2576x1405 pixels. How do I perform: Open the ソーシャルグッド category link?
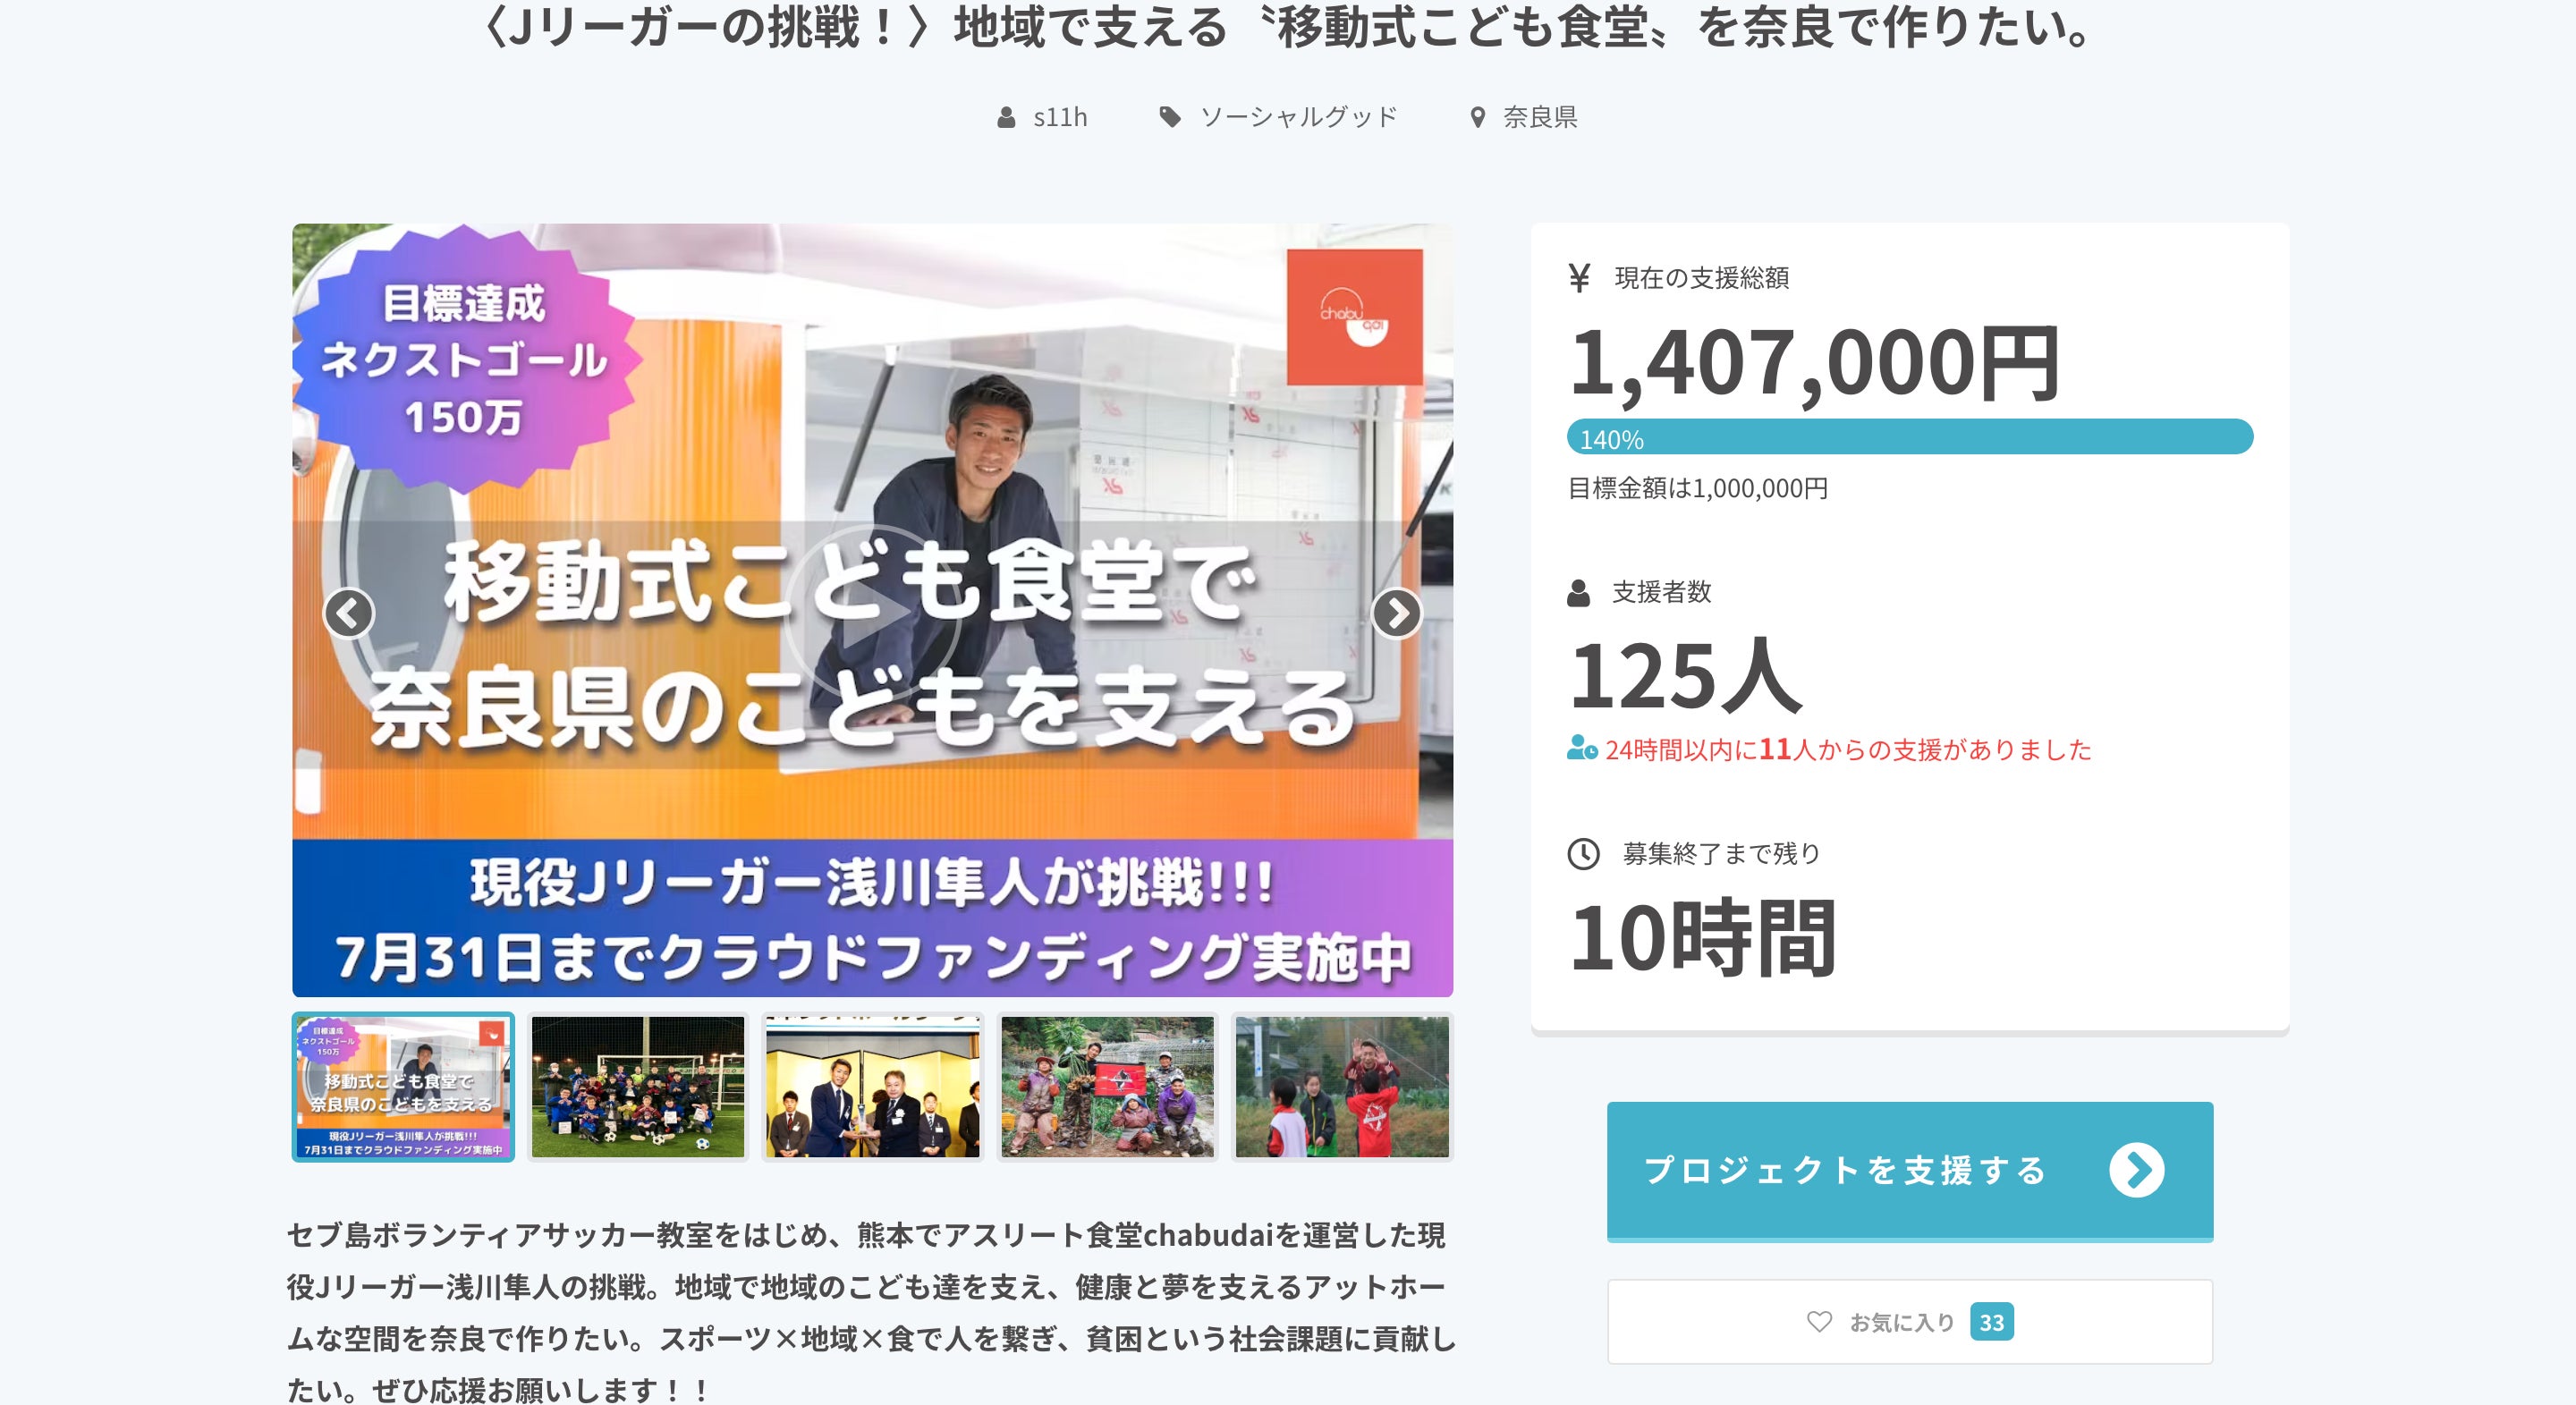[x=1298, y=118]
